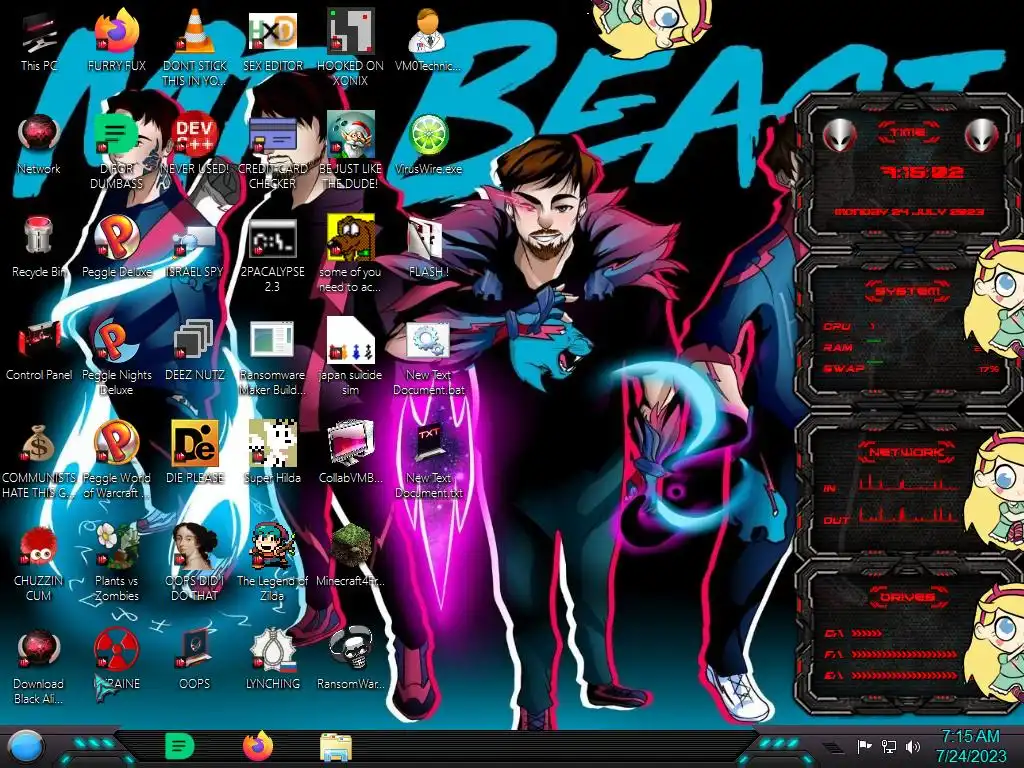Open the RansomWar skull icon
1024x768 pixels.
(351, 660)
